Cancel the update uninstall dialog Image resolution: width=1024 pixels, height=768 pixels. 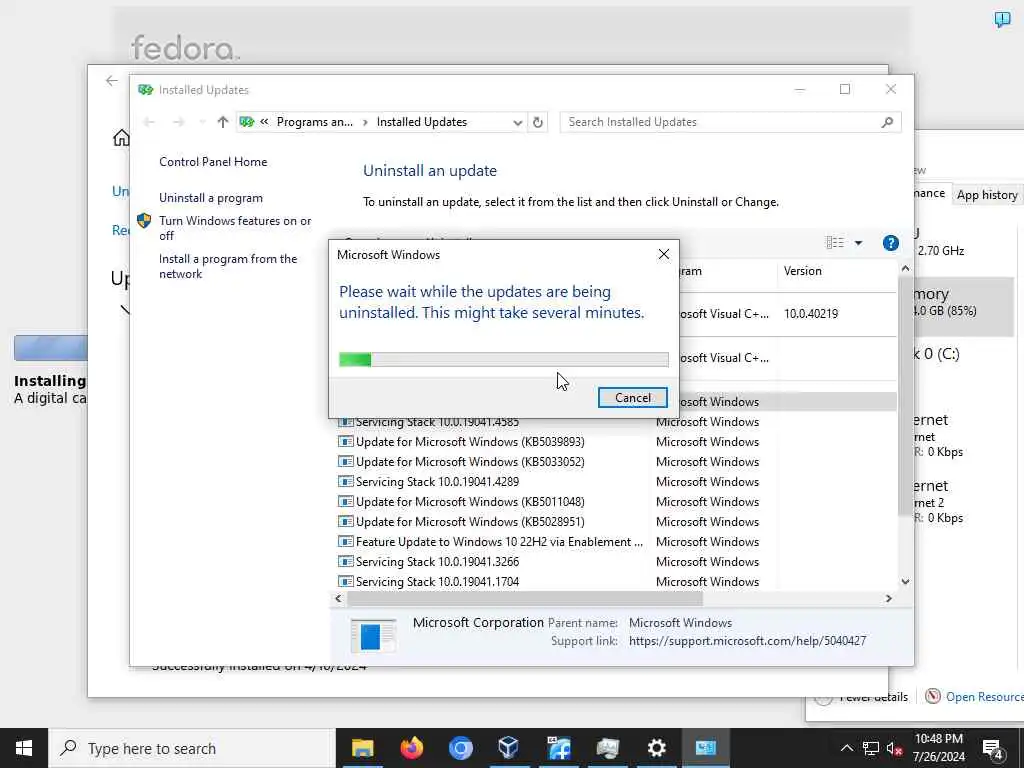[x=632, y=398]
